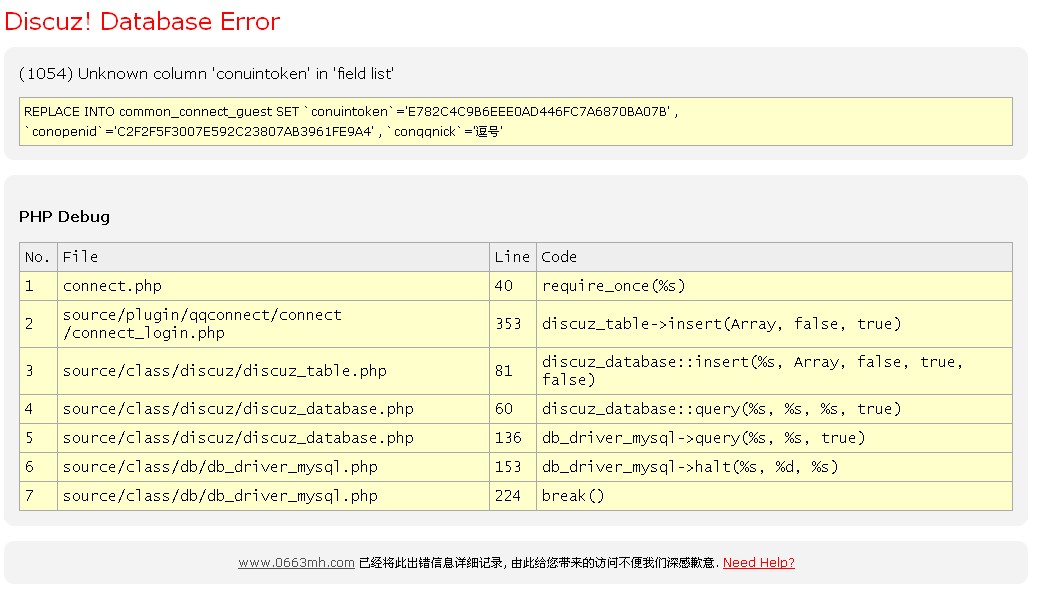Click row number 6 cell

point(38,467)
